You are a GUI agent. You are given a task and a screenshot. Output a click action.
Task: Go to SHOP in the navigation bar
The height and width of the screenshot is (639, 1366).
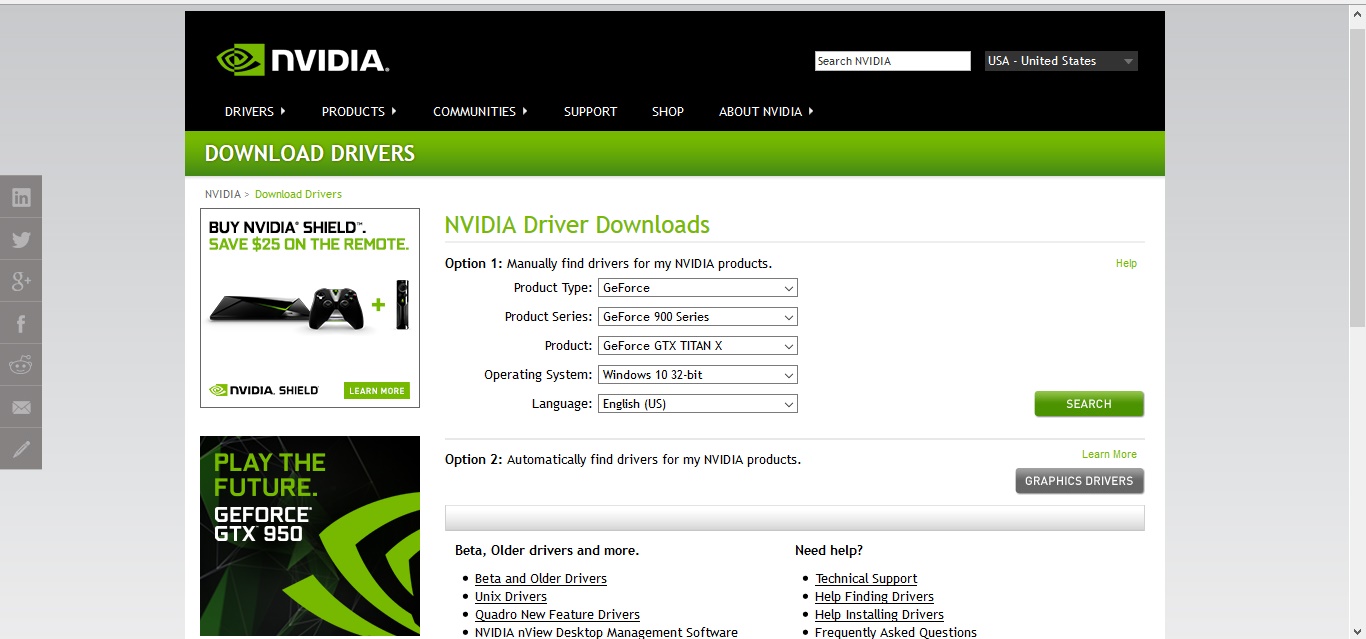point(668,111)
